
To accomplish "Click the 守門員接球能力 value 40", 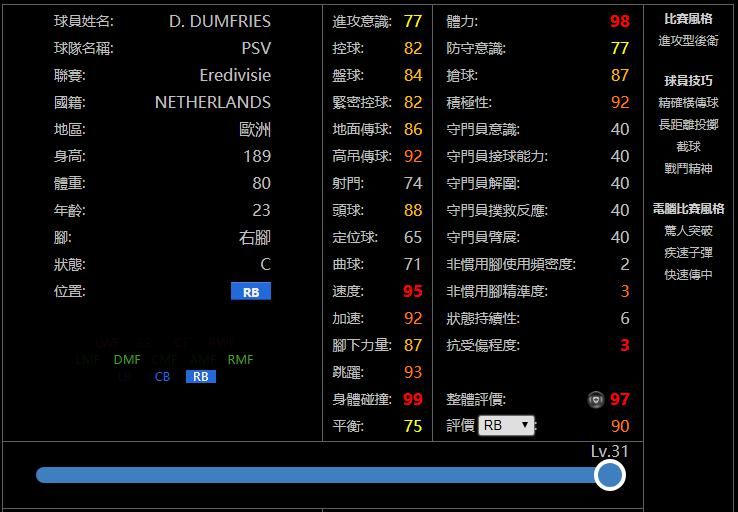I will [619, 156].
